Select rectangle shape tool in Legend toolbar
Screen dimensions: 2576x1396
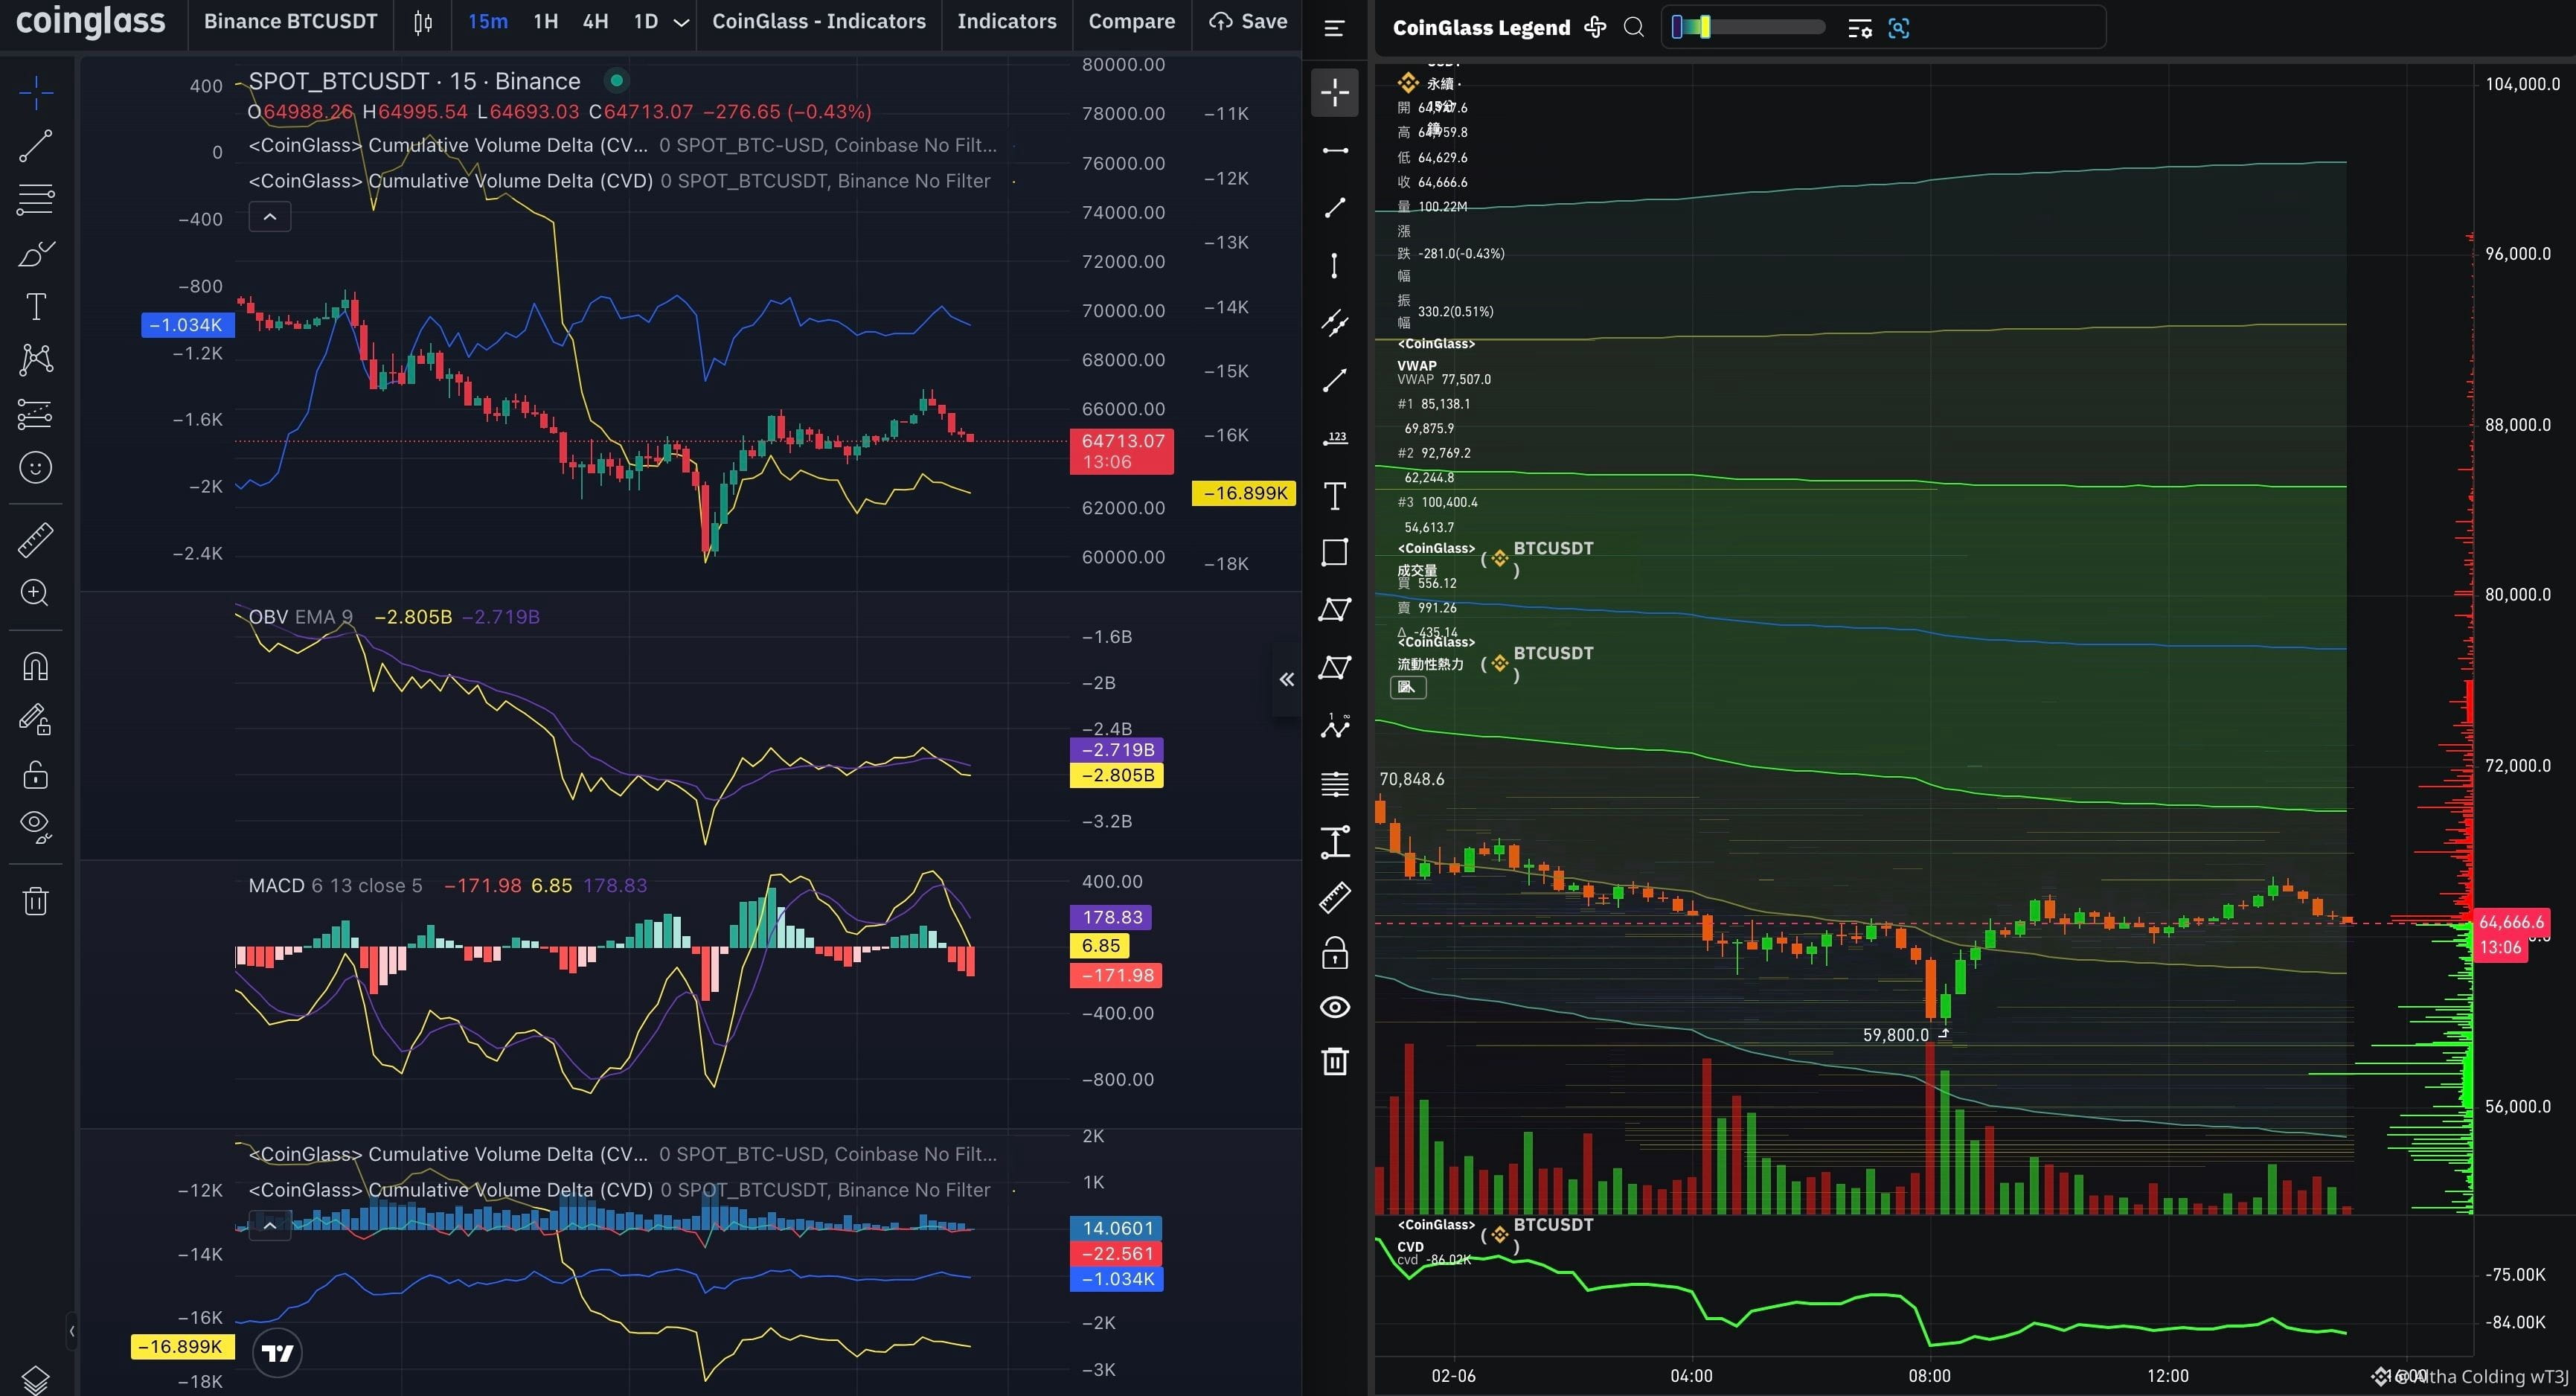[x=1335, y=553]
